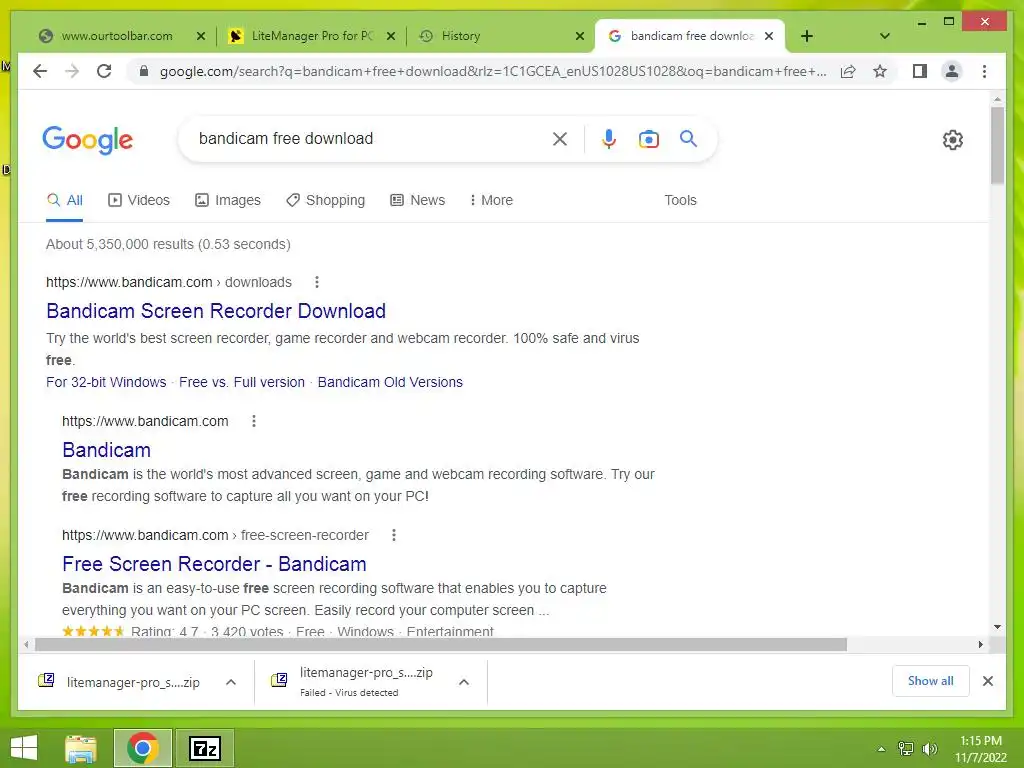Show hidden system tray icons
Screen dimensions: 1024x768
(x=881, y=749)
